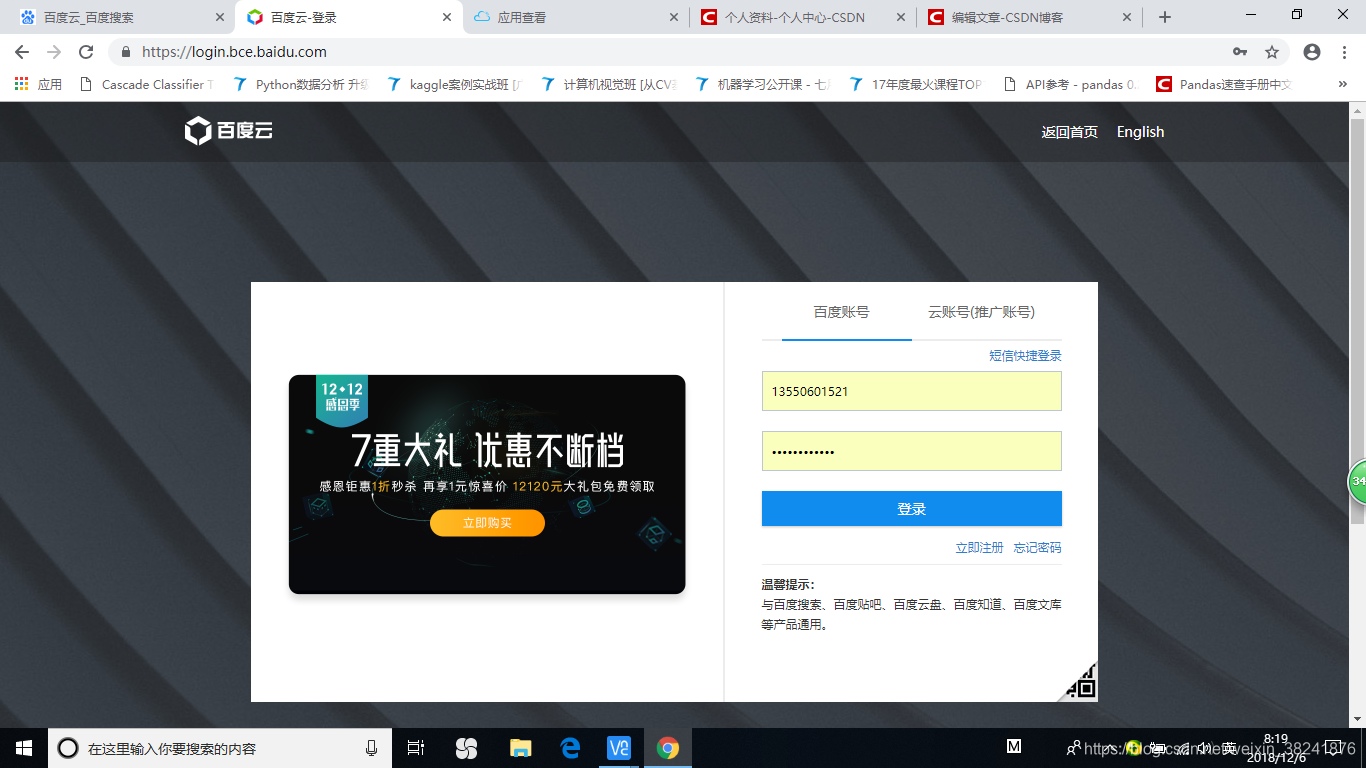This screenshot has height=768, width=1366.
Task: Click the blue 登录 button
Action: [x=912, y=508]
